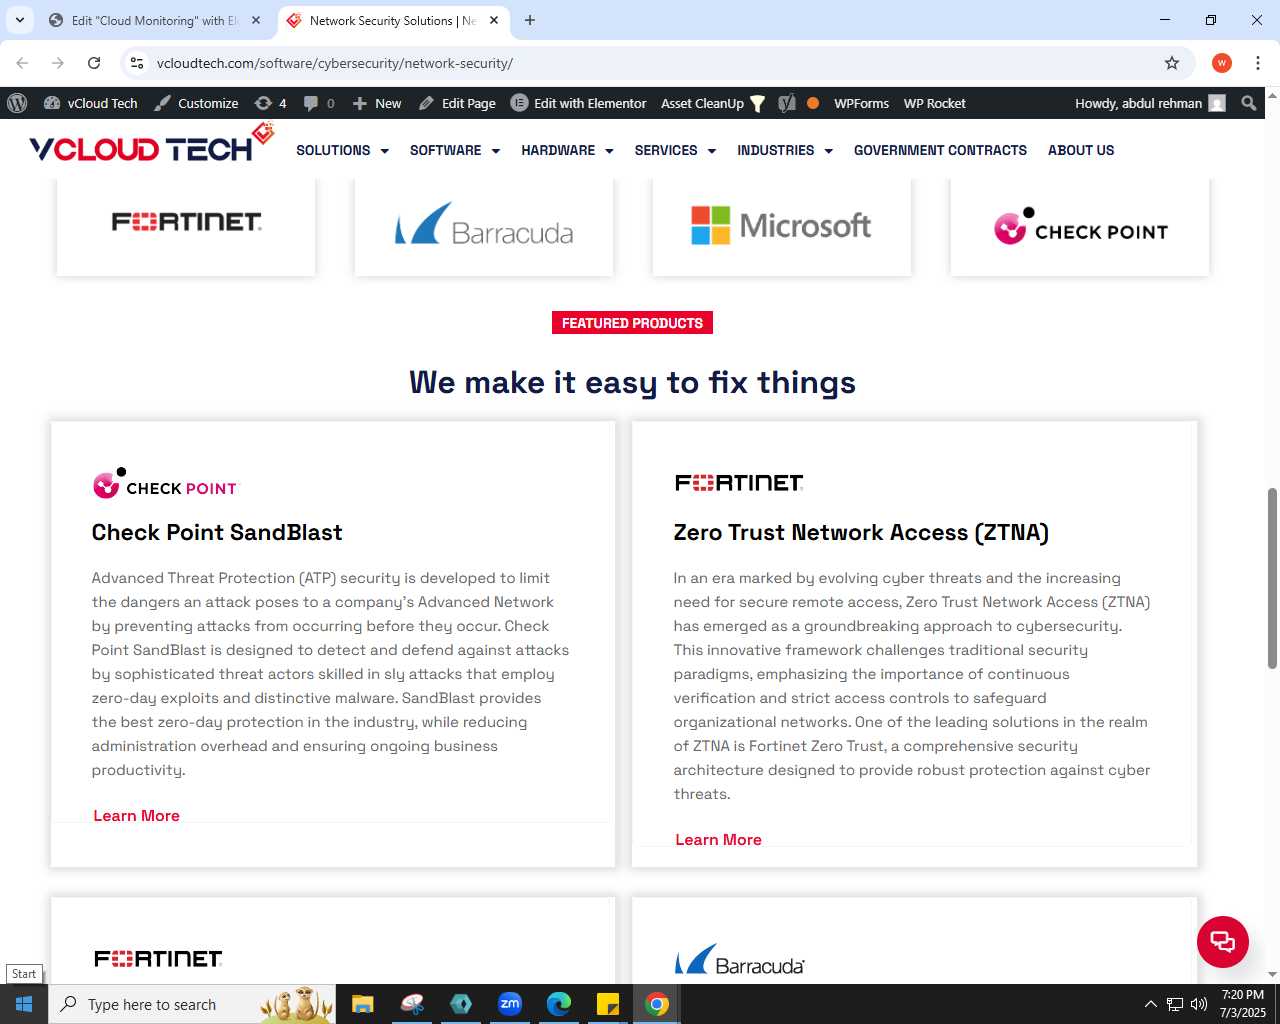Open Microsoft Edge from taskbar

559,1004
